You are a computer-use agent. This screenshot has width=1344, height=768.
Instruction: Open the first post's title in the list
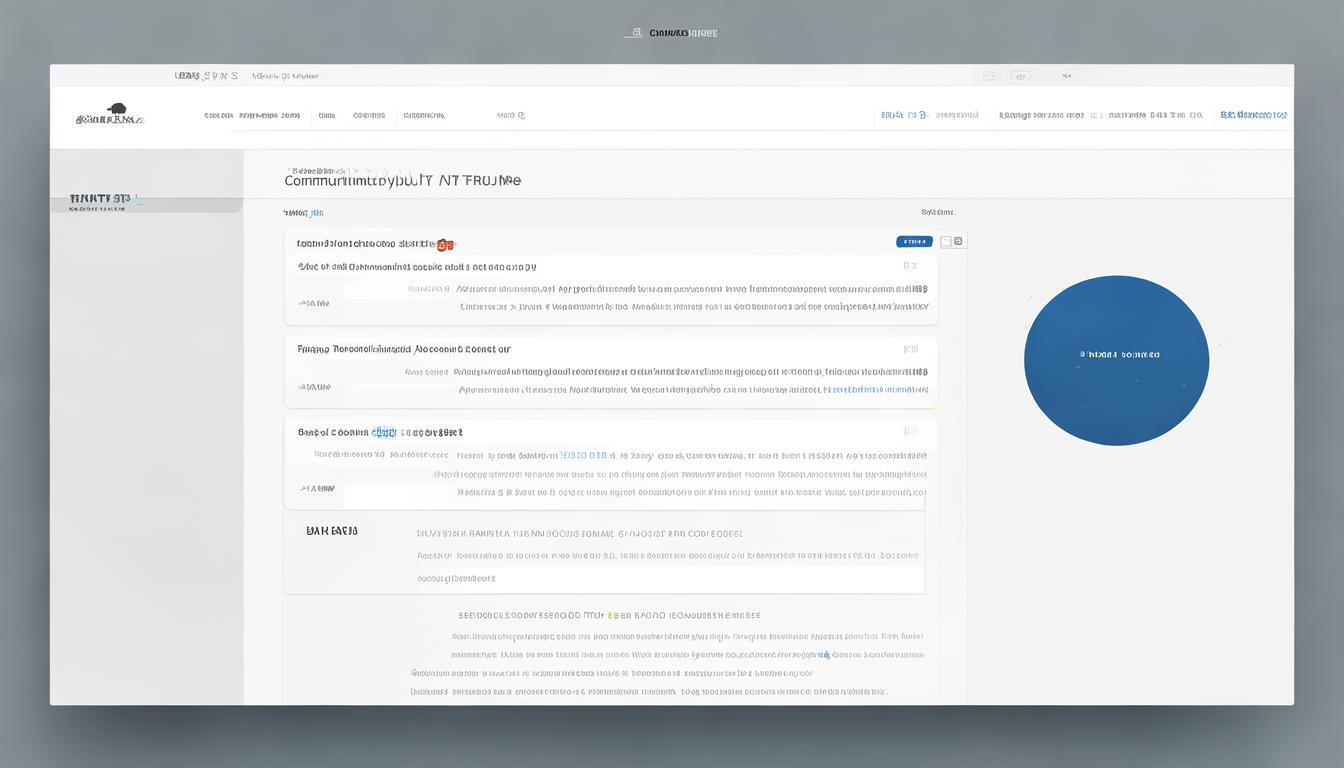(x=366, y=244)
